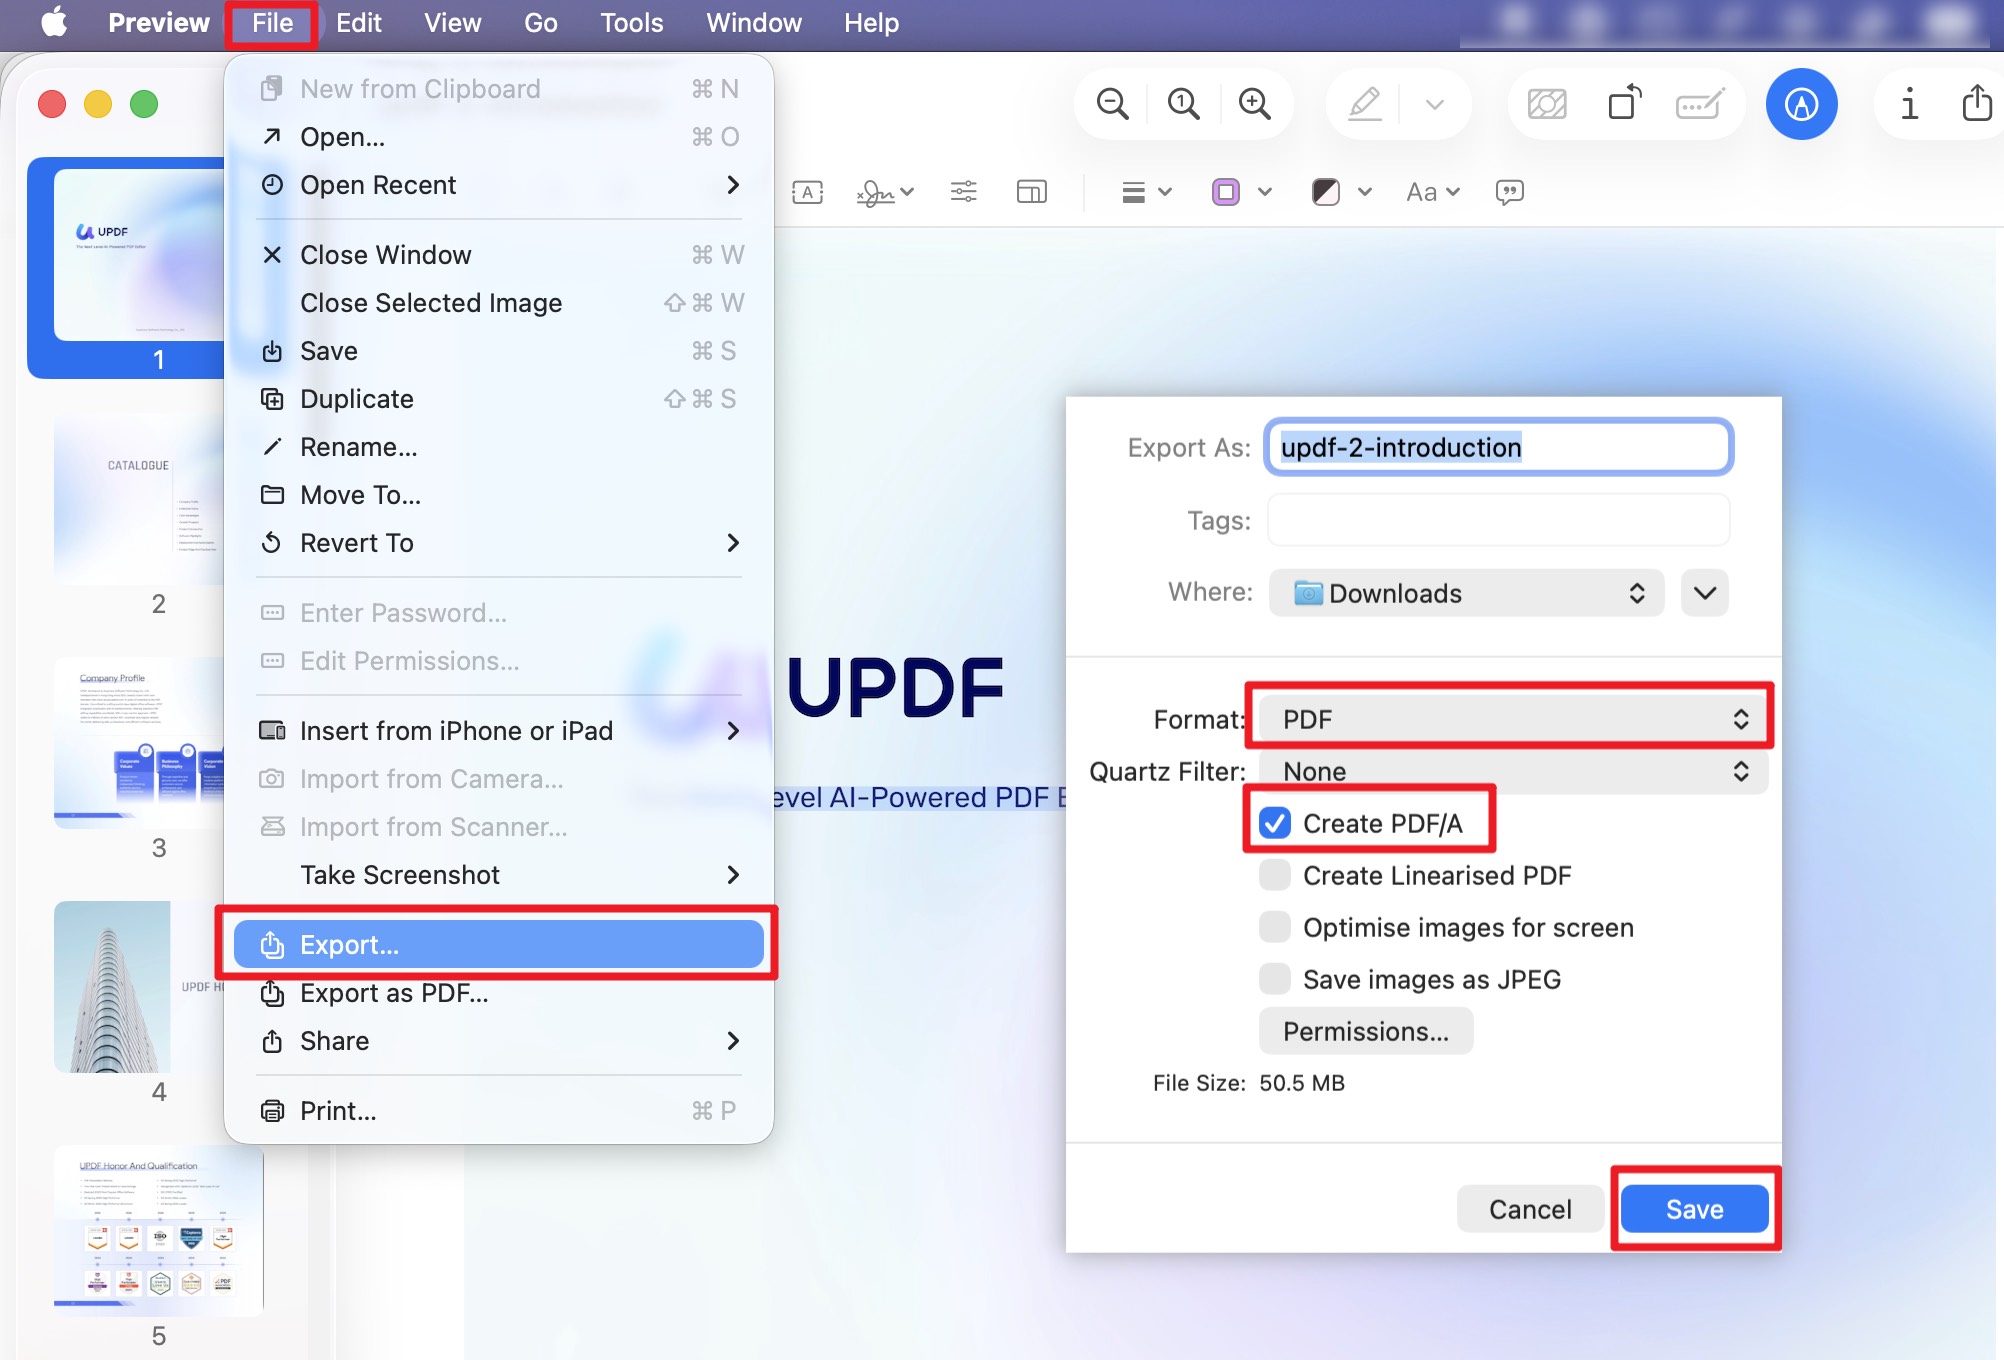The image size is (2004, 1360).
Task: Open the Aa text style dropdown
Action: coord(1433,192)
